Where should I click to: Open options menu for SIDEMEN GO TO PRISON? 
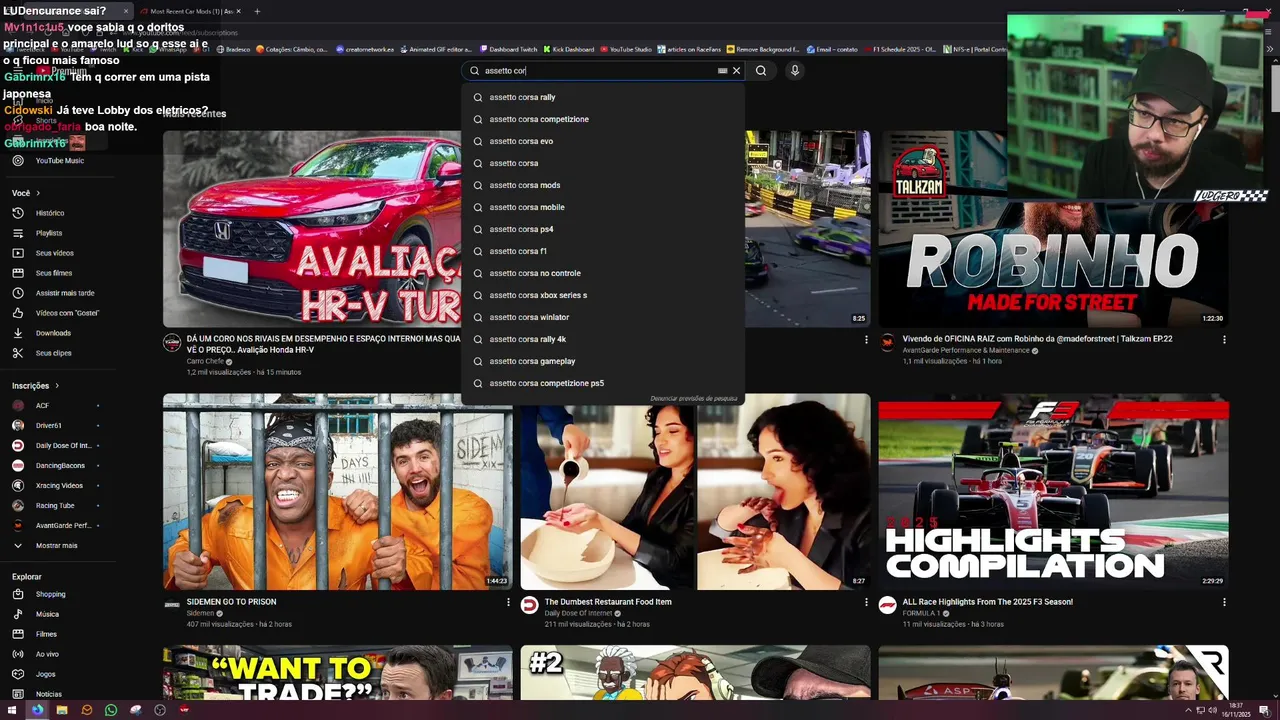point(509,603)
